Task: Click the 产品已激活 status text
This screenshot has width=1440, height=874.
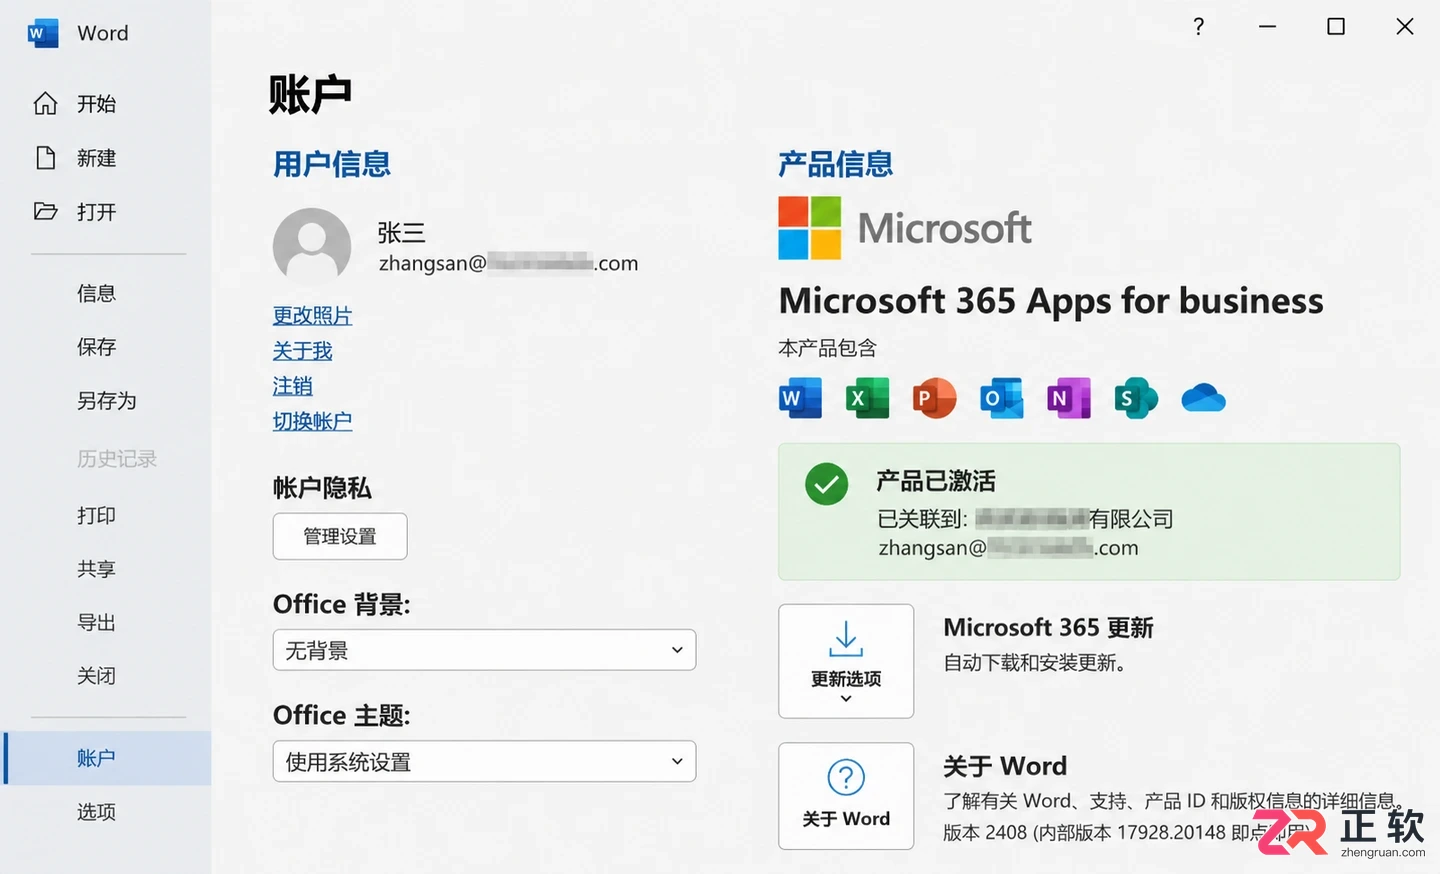Action: 936,481
